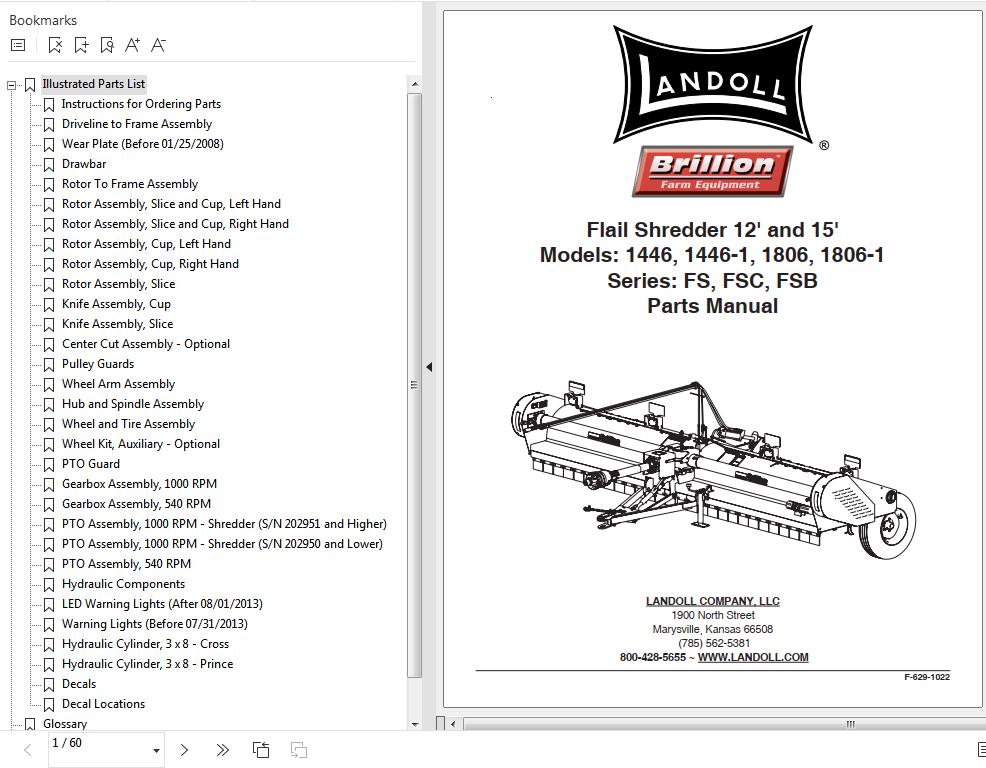Open Knife Assembly, Cup bookmark
Image resolution: width=986 pixels, height=768 pixels.
click(116, 304)
